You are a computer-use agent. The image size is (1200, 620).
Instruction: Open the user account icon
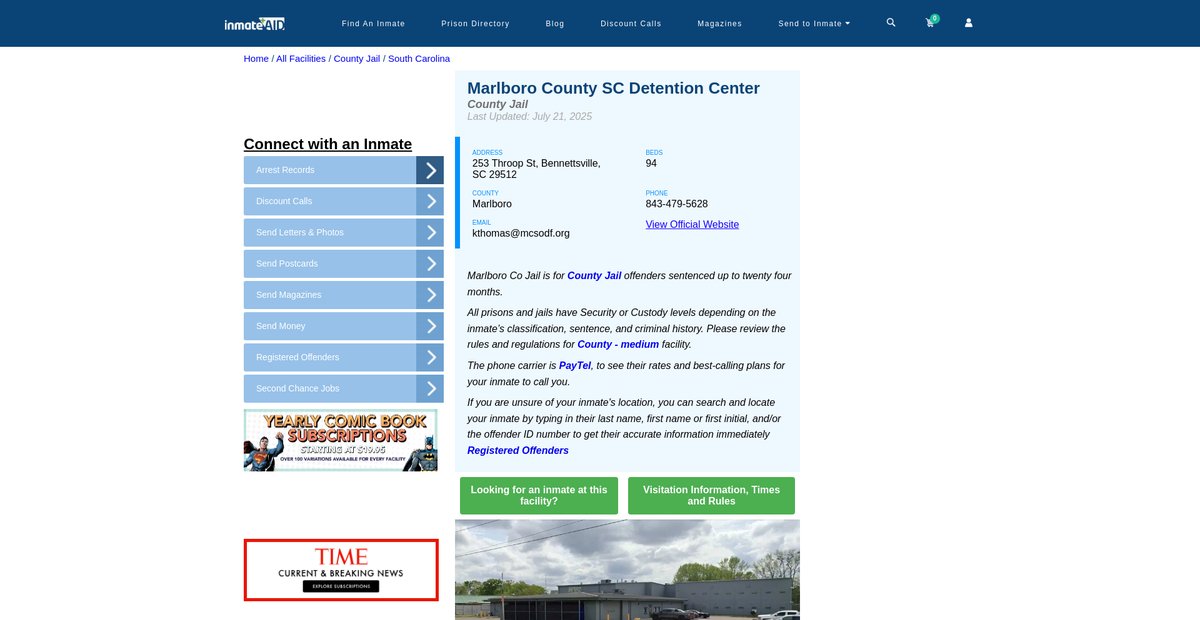pos(968,22)
